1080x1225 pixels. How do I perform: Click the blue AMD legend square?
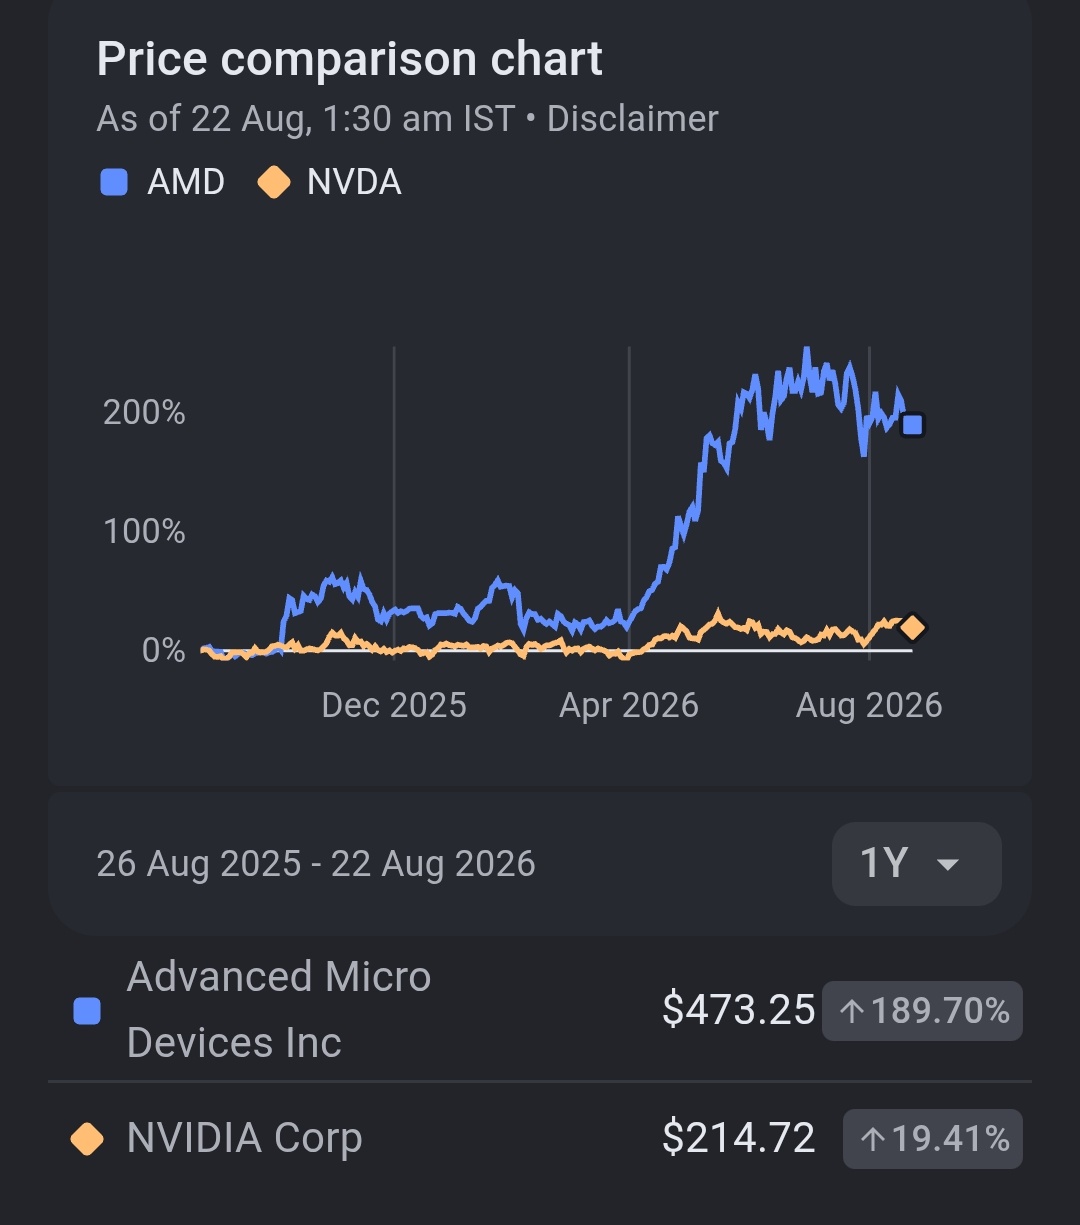[114, 183]
